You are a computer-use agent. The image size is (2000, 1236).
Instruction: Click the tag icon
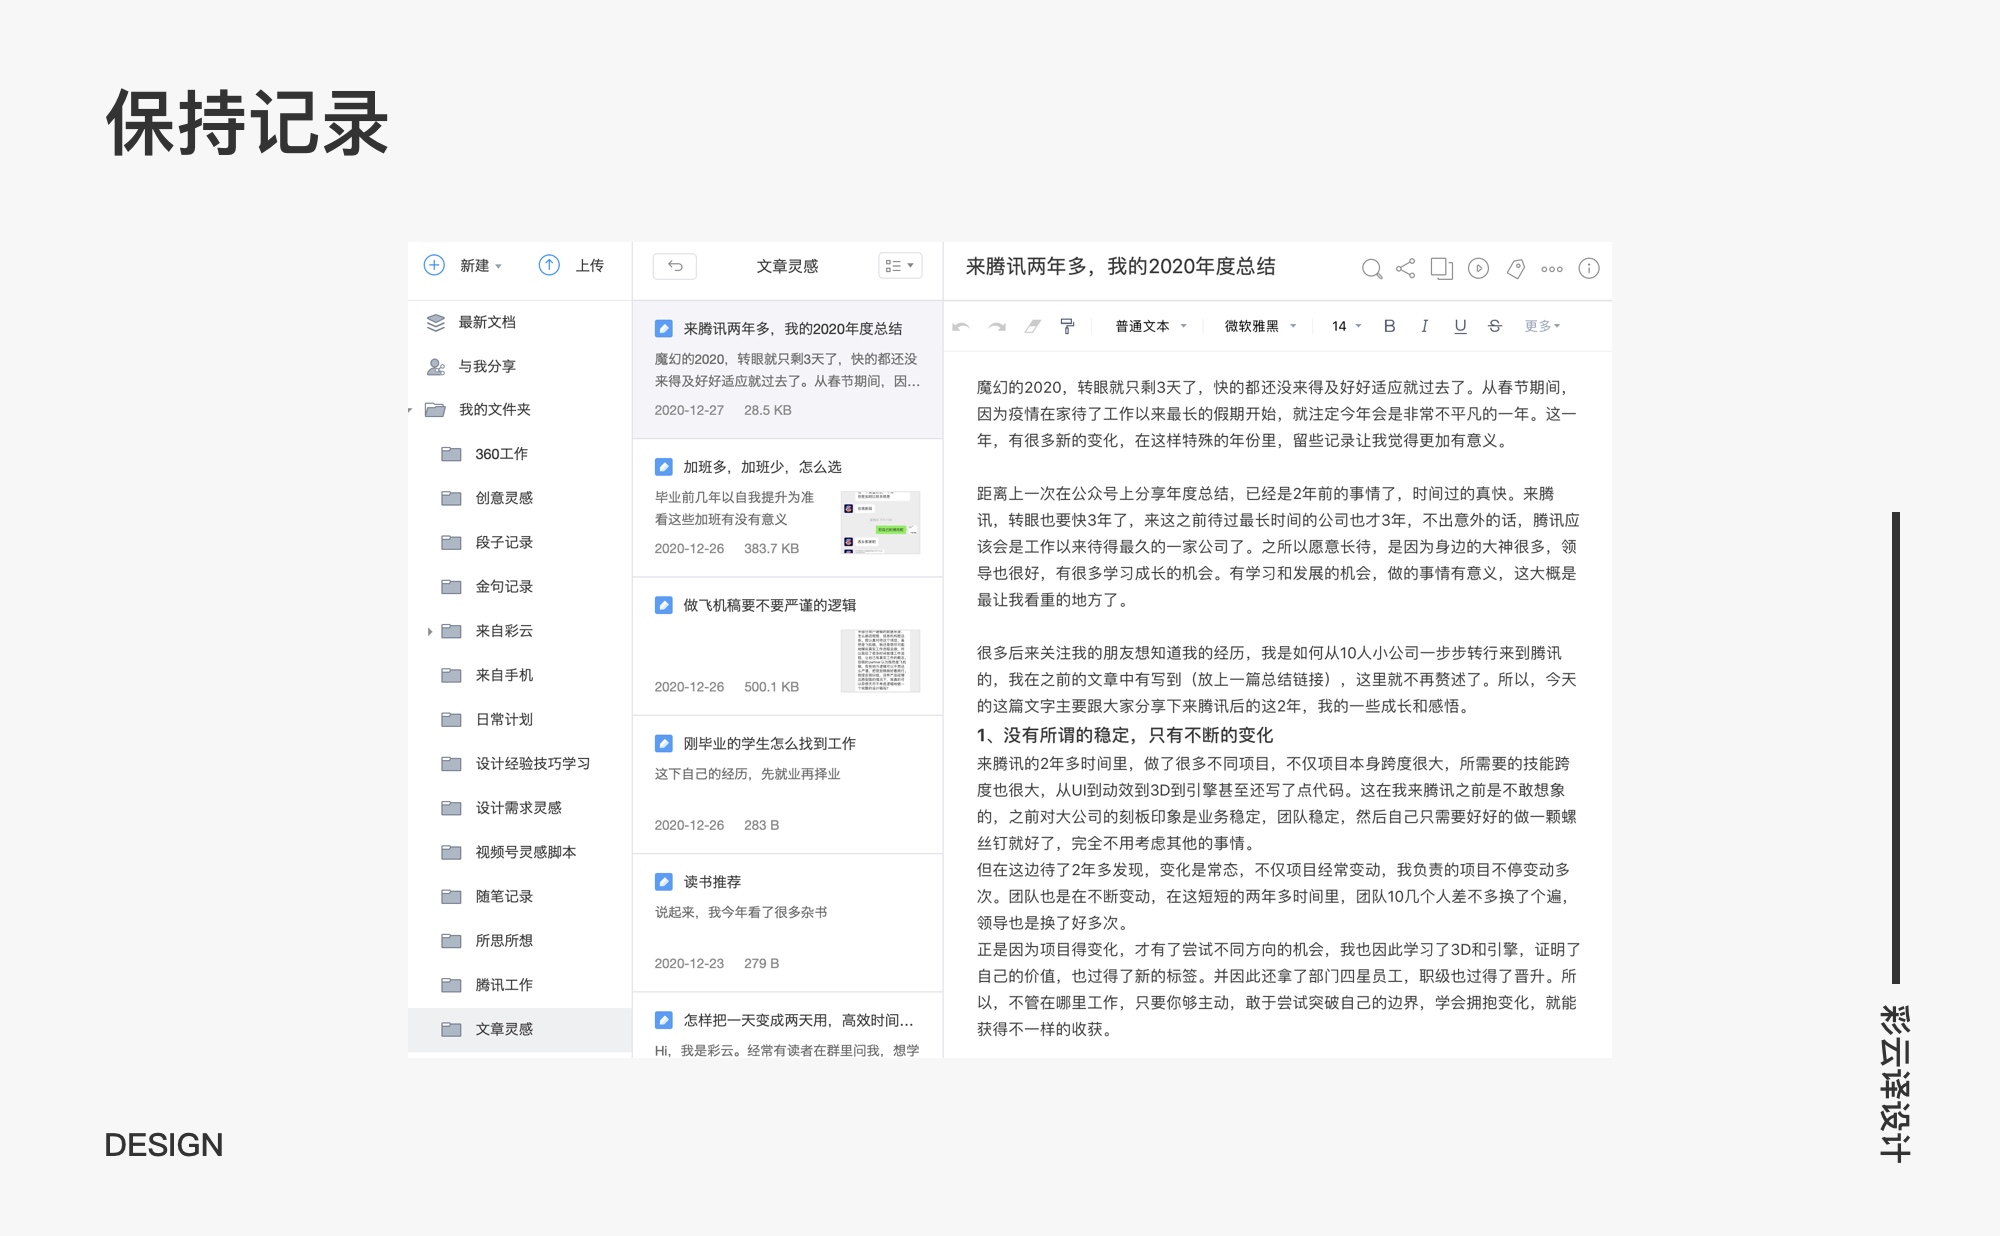pyautogui.click(x=1515, y=268)
